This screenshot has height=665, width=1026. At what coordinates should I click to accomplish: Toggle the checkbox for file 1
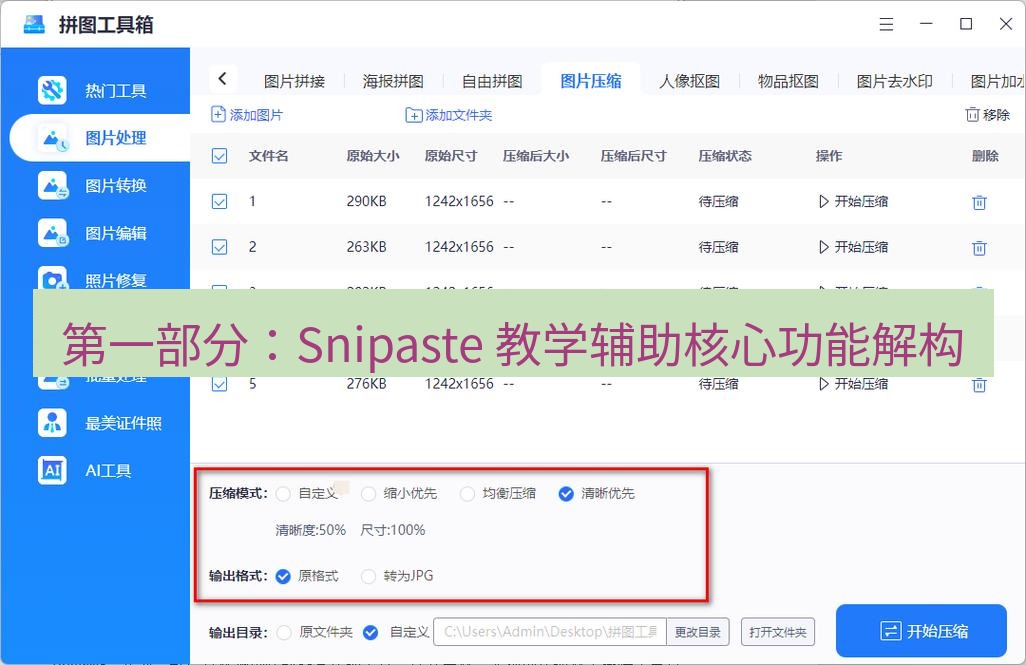(x=219, y=202)
